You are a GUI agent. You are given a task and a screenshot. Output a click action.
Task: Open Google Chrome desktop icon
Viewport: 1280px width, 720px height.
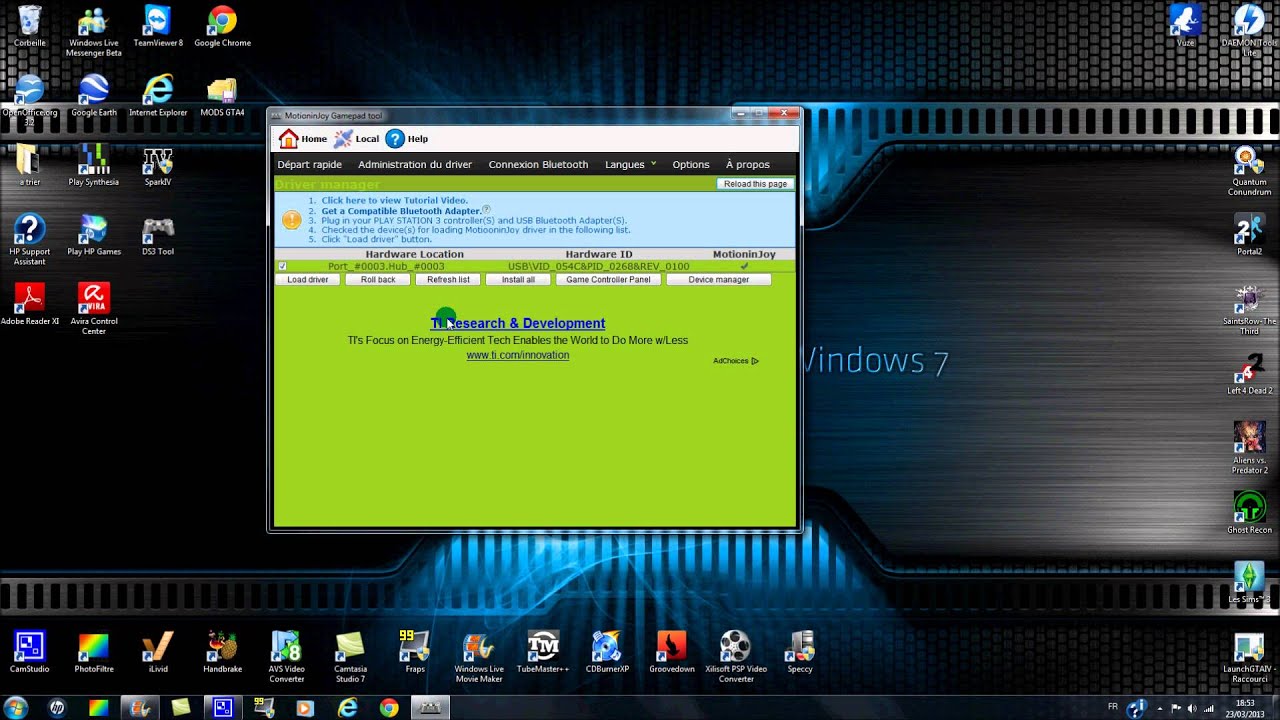(222, 26)
